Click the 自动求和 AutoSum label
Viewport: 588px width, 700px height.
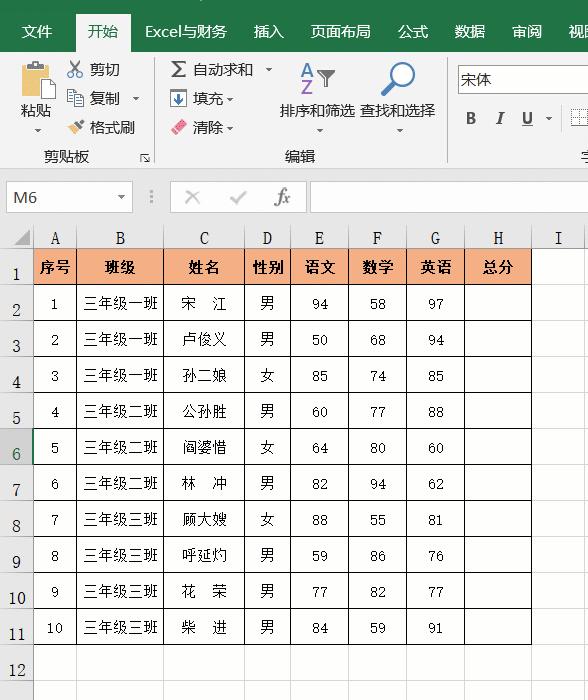(223, 70)
